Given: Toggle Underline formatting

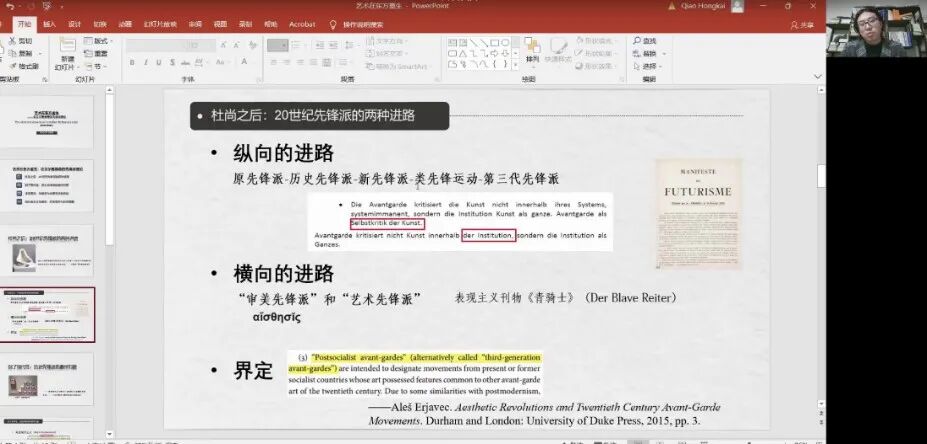Looking at the screenshot, I should point(159,62).
